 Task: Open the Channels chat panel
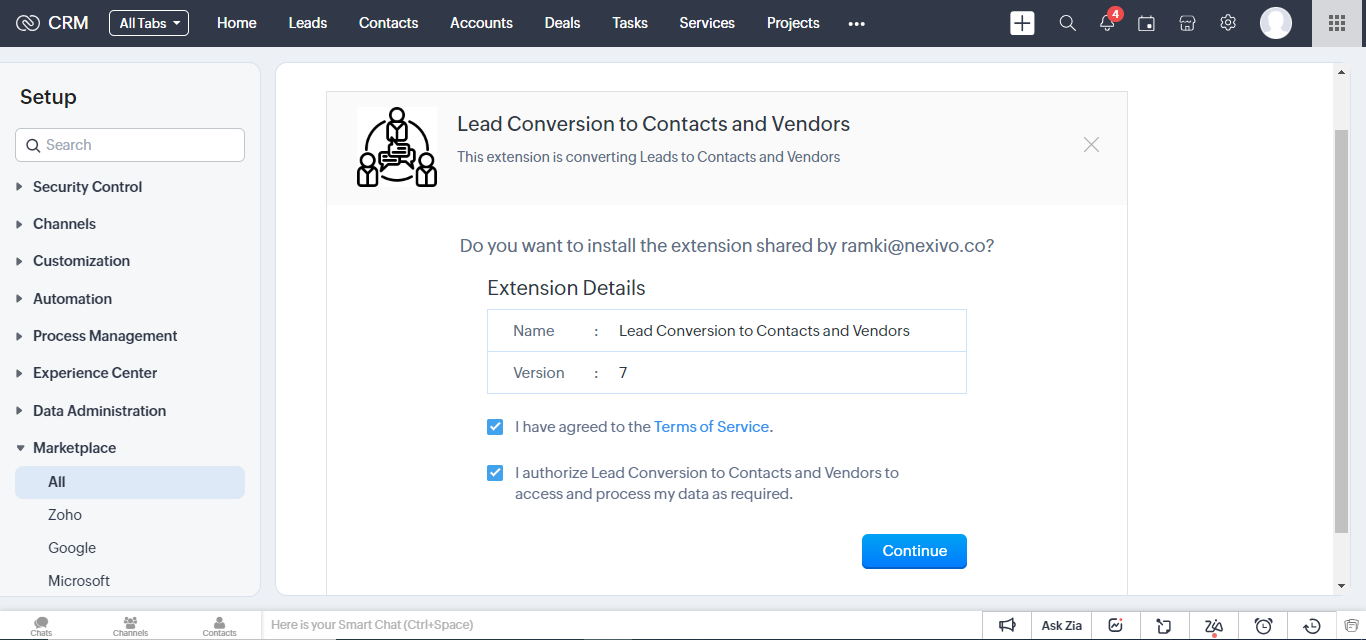click(130, 626)
